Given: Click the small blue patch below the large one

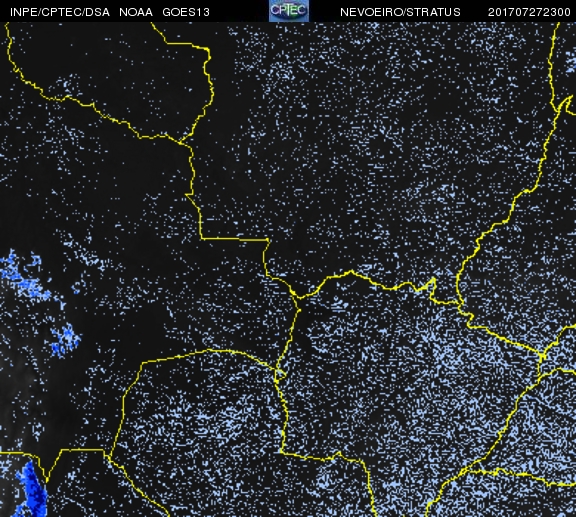Looking at the screenshot, I should (x=66, y=340).
